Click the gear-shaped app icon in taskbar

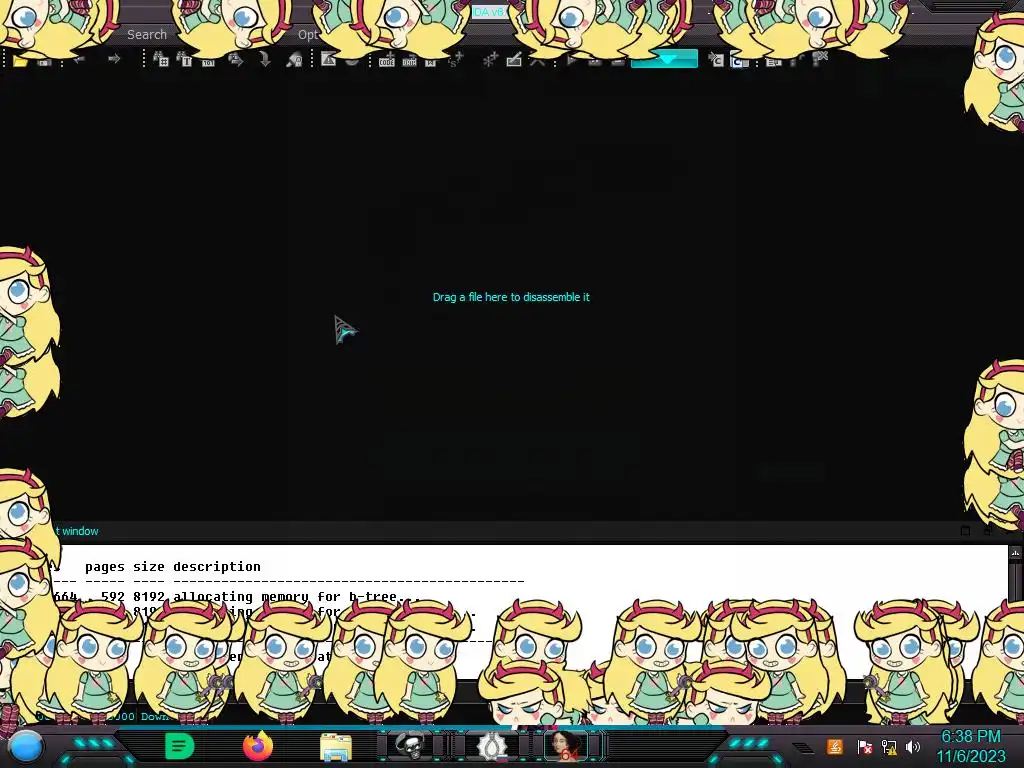coord(490,746)
